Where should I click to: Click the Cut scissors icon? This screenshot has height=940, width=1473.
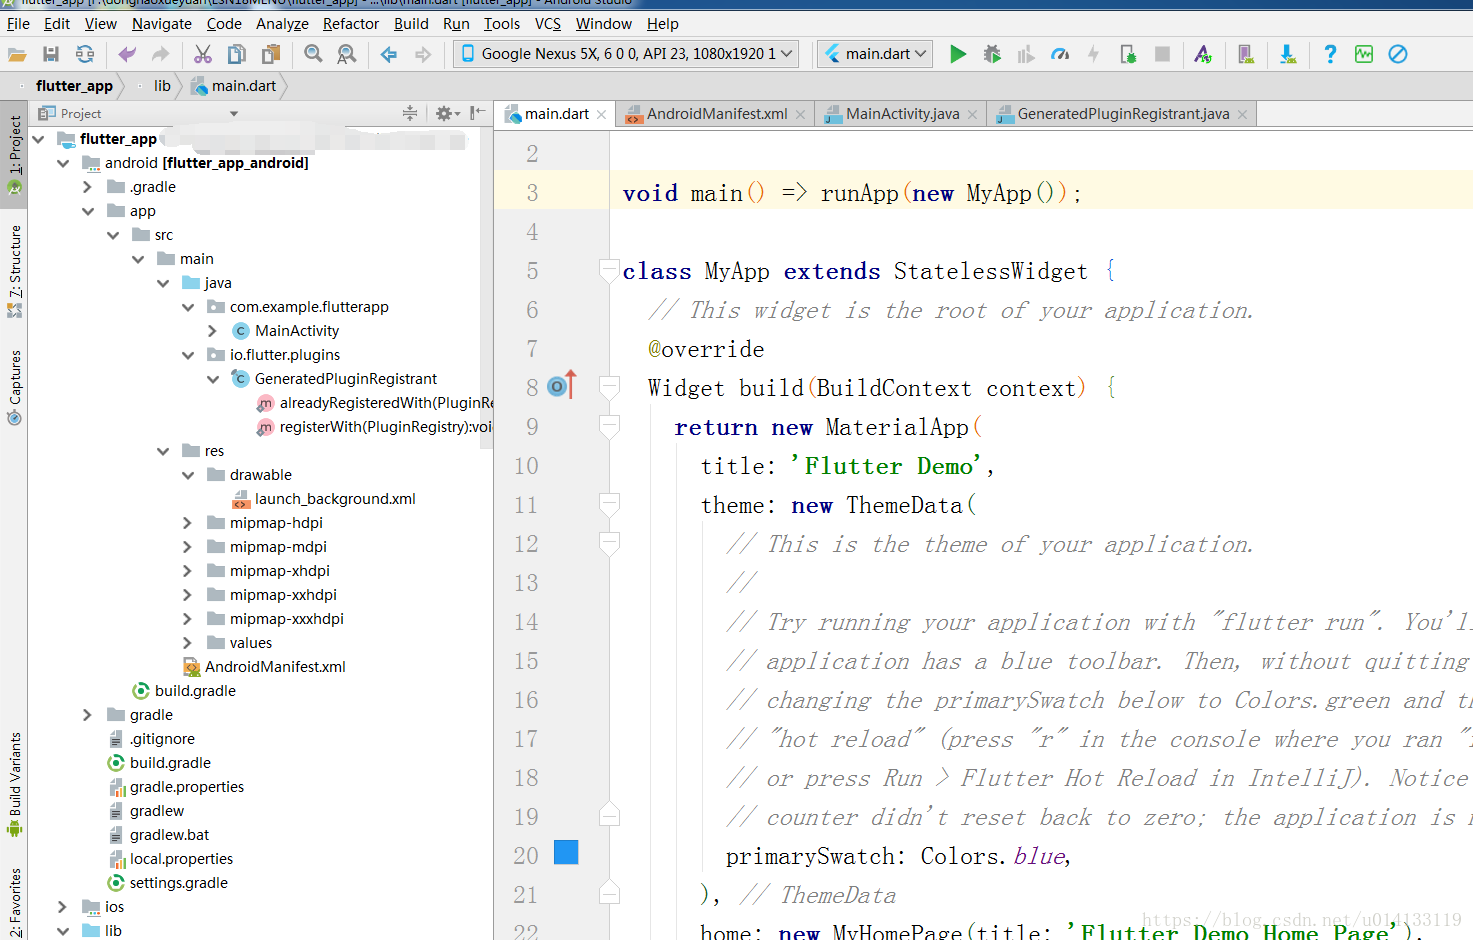click(203, 54)
